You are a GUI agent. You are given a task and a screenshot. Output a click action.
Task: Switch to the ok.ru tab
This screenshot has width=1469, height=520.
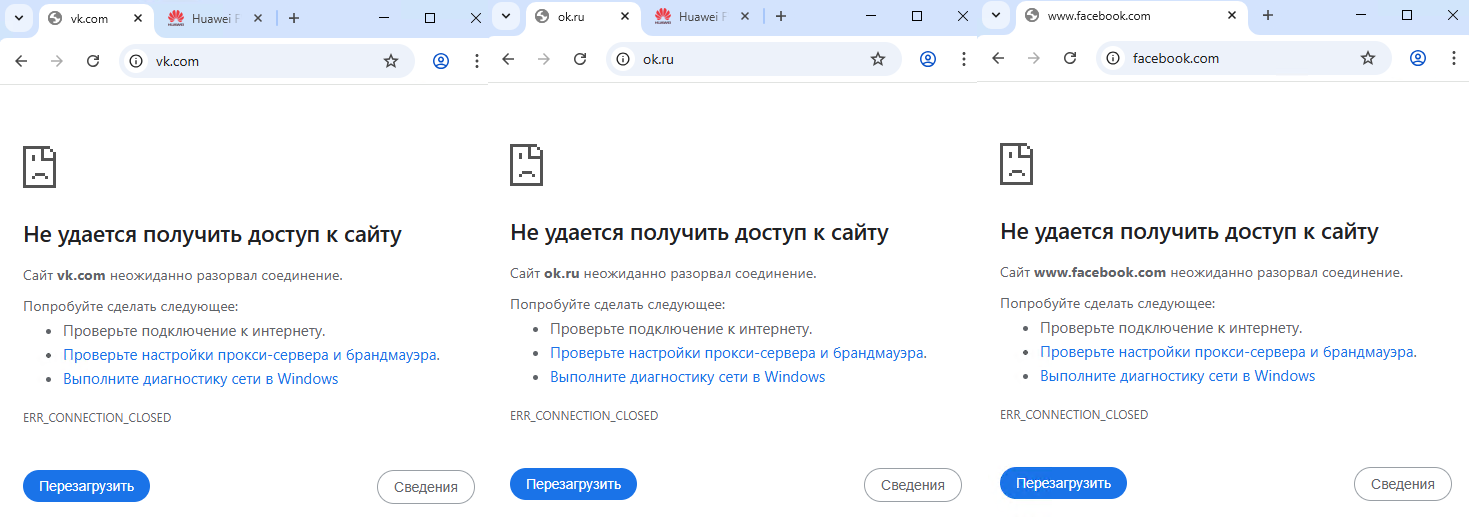point(585,16)
